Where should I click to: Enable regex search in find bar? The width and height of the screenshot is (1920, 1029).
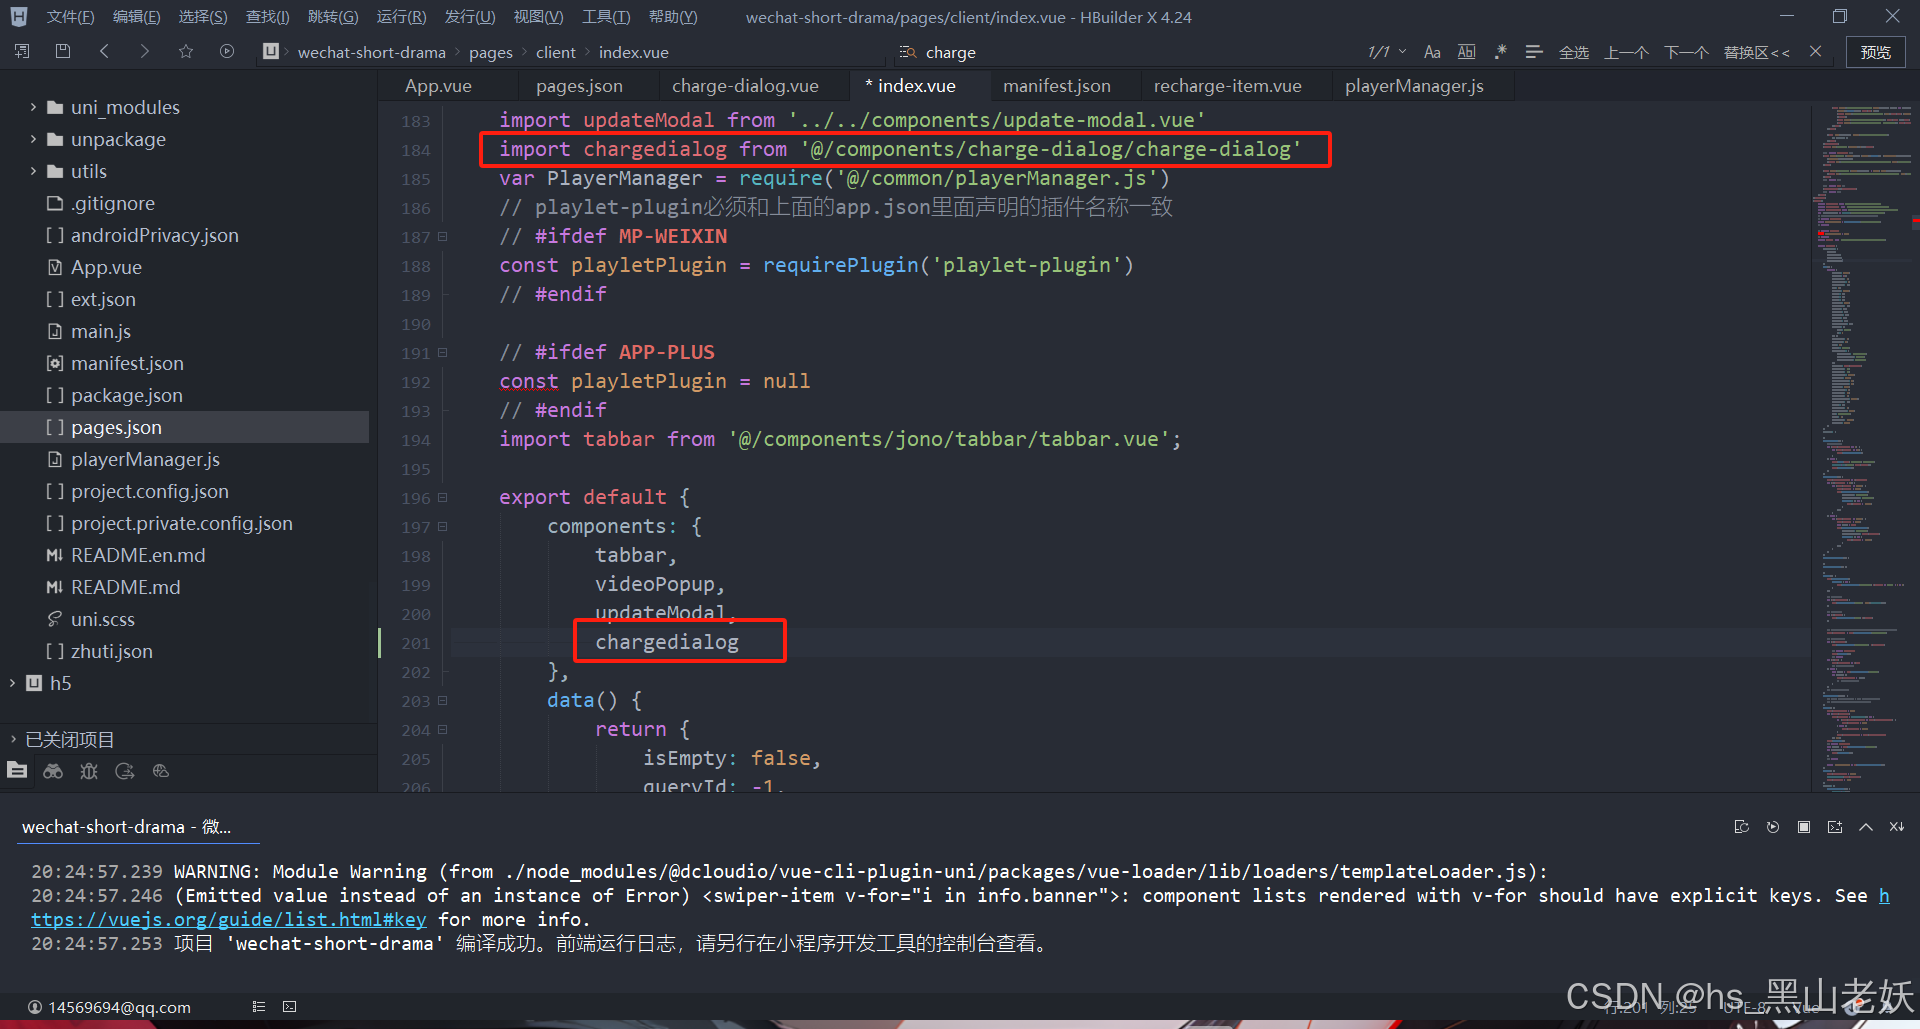(1500, 51)
